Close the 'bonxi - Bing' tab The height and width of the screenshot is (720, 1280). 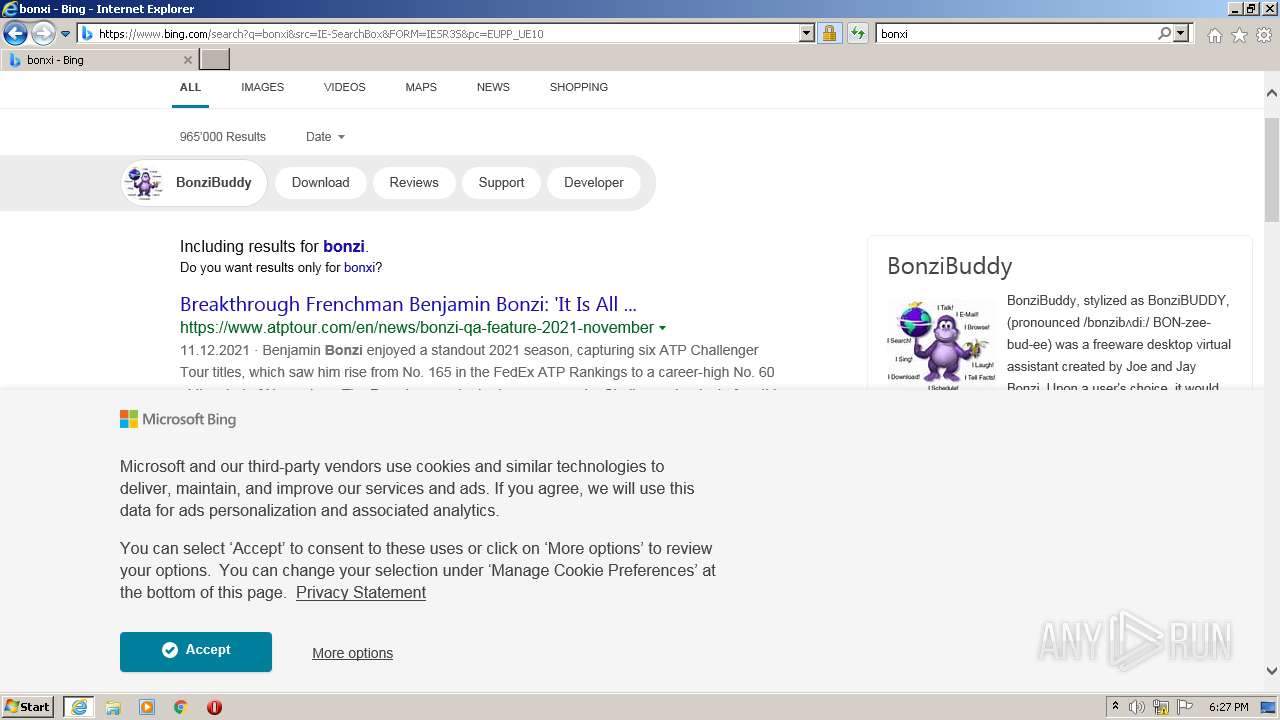187,60
